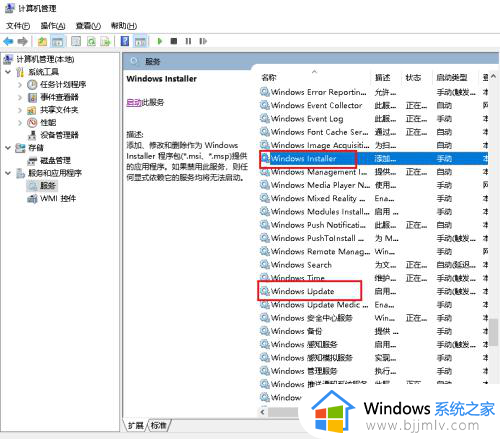Select 计算机管理(本地) root node

[45, 59]
